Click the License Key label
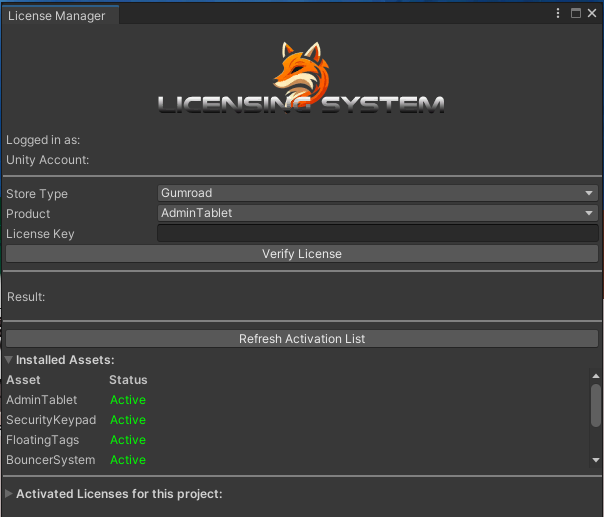The width and height of the screenshot is (604, 517). click(x=40, y=234)
